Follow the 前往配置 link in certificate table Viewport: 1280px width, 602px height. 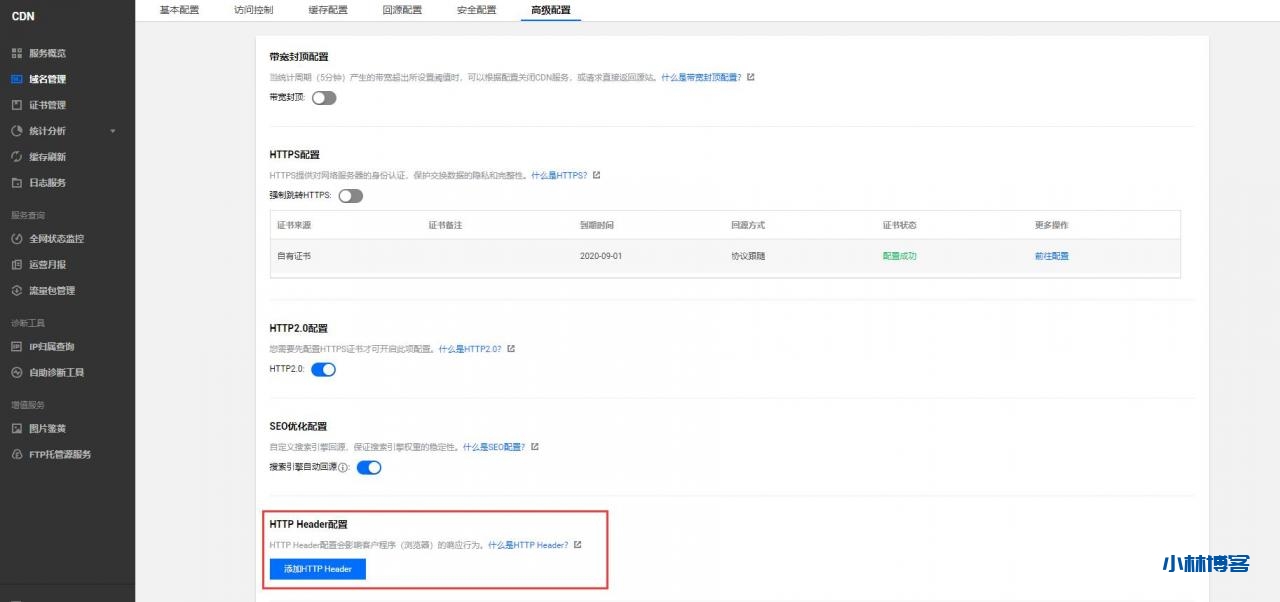[1051, 256]
